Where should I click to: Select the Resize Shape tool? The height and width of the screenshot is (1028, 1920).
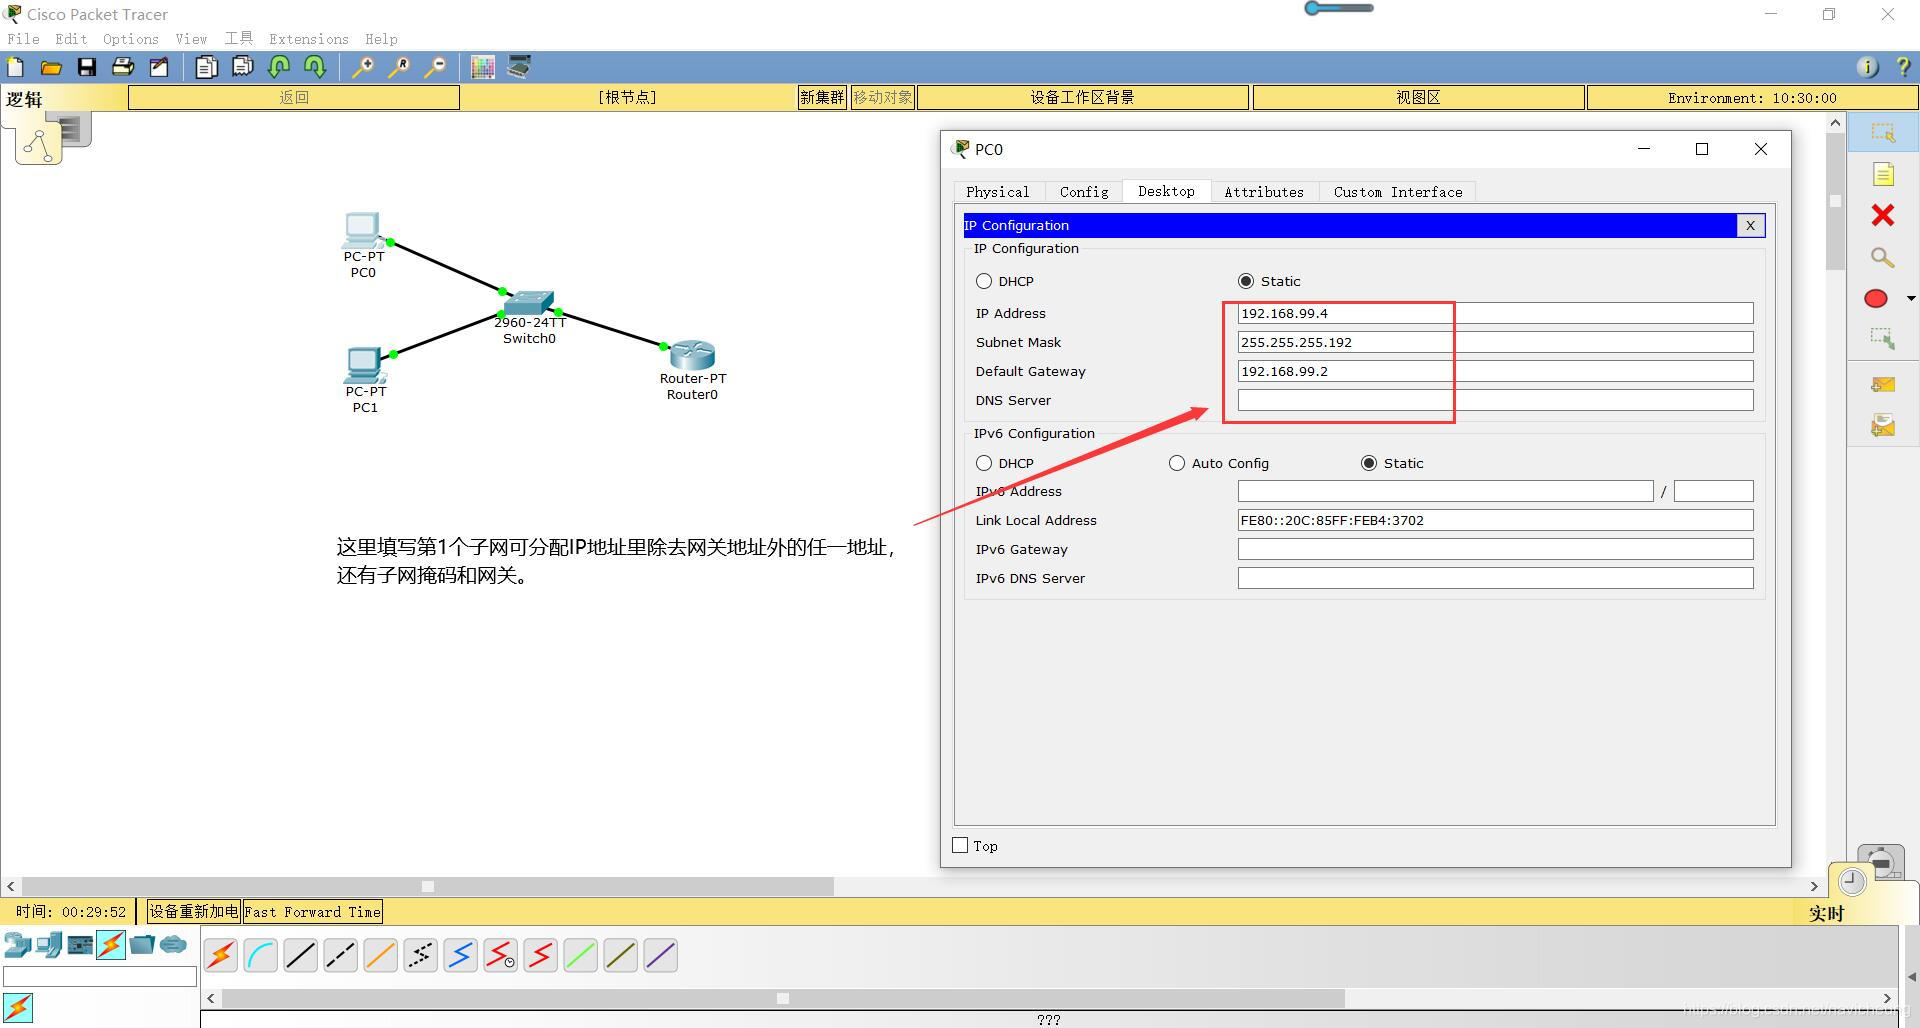click(x=1883, y=339)
